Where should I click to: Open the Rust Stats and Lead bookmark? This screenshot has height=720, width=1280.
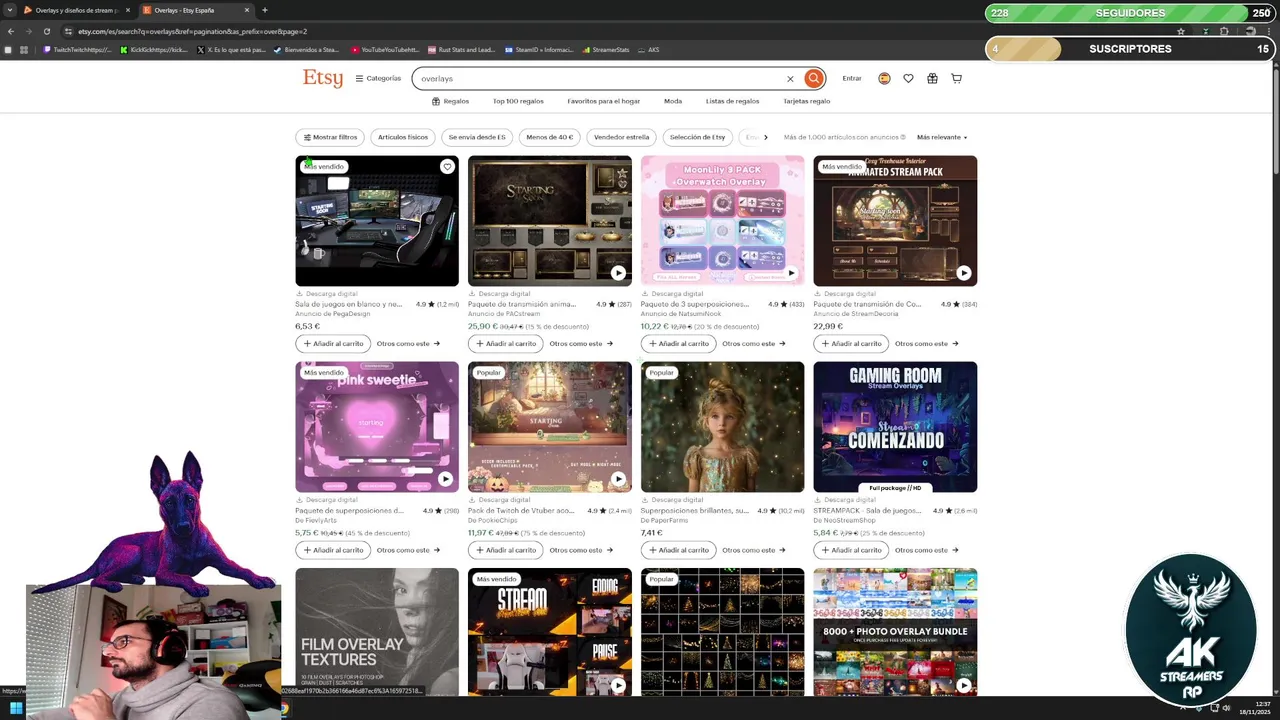pos(462,50)
